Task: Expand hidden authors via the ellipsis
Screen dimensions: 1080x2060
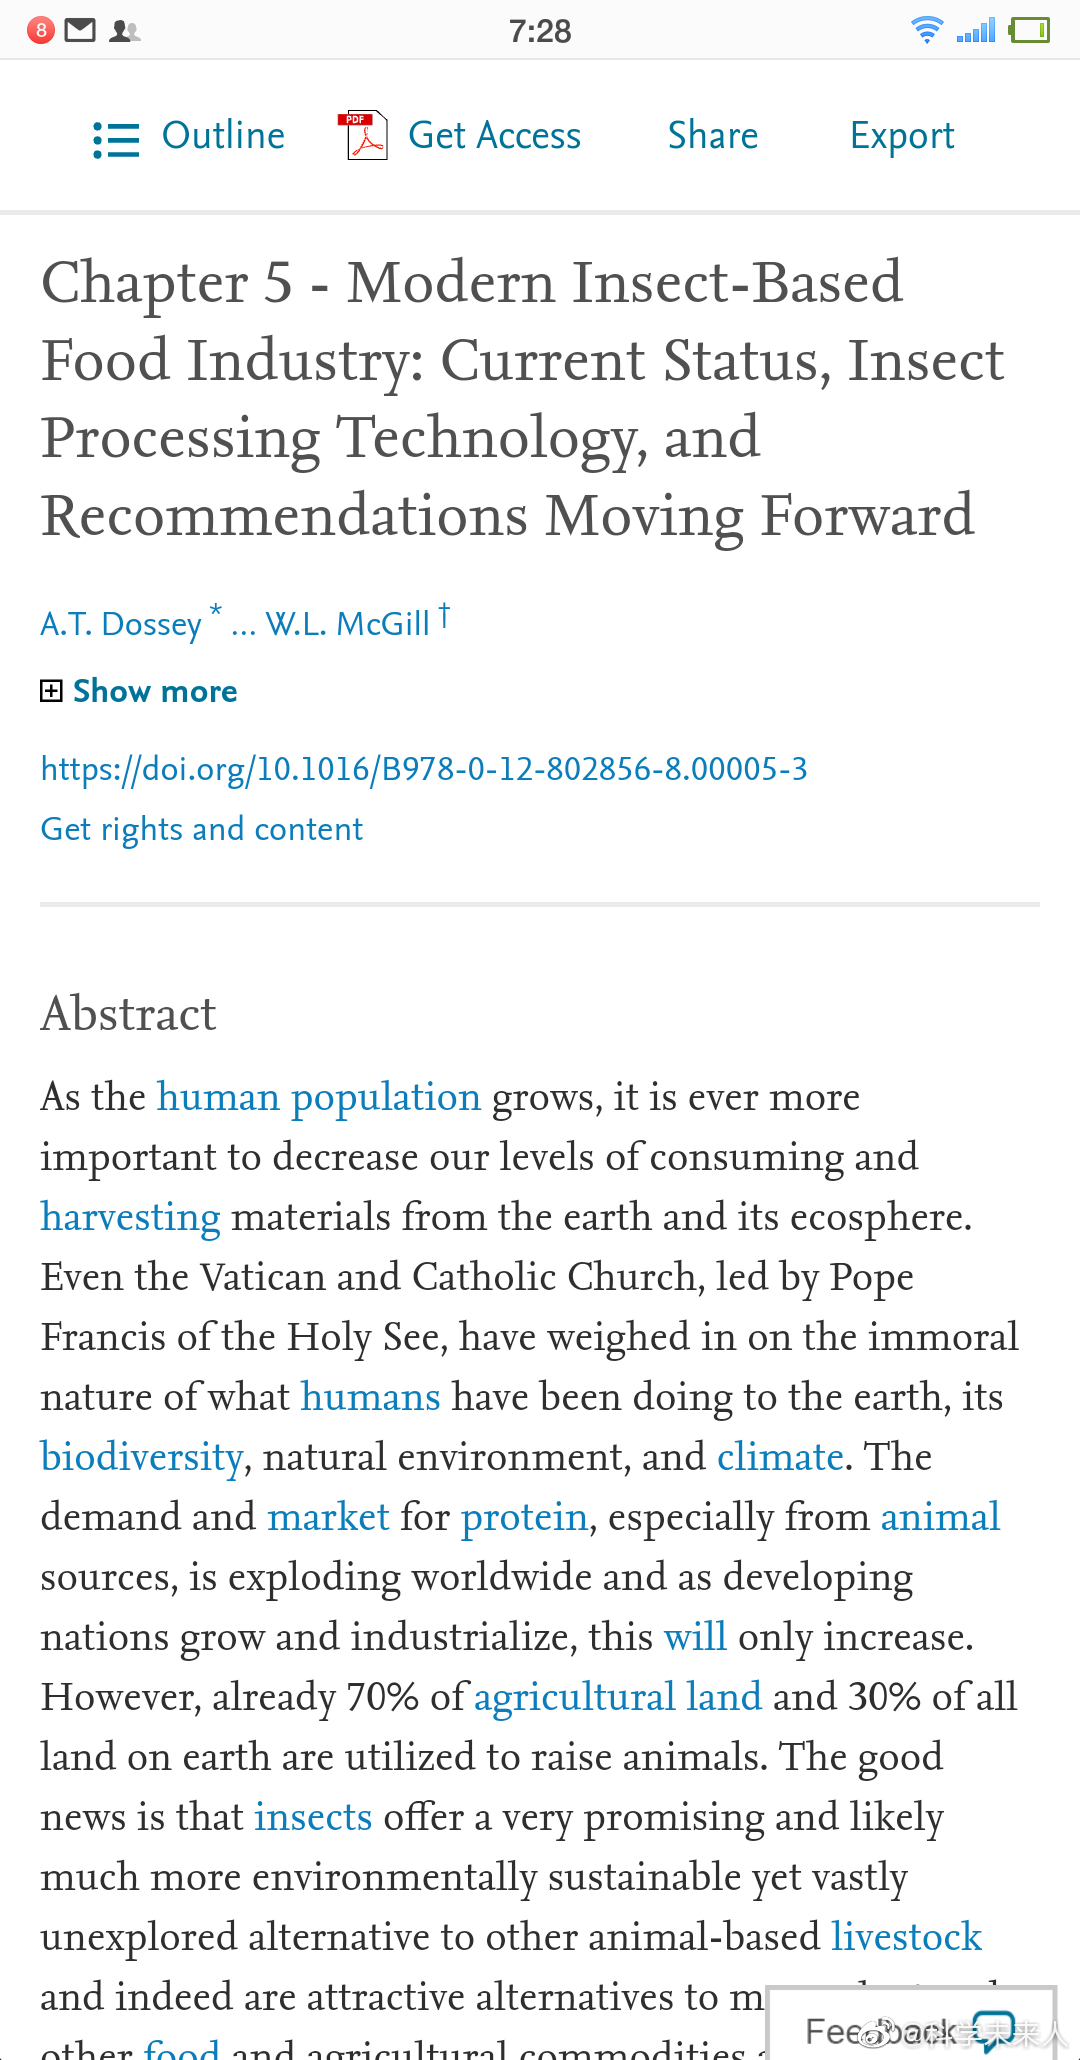Action: click(x=243, y=625)
